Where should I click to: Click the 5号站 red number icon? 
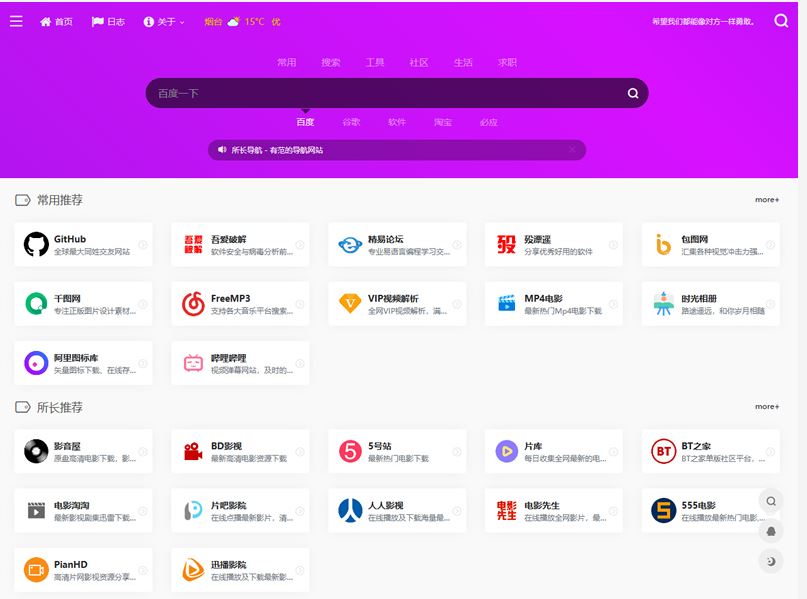[x=350, y=451]
